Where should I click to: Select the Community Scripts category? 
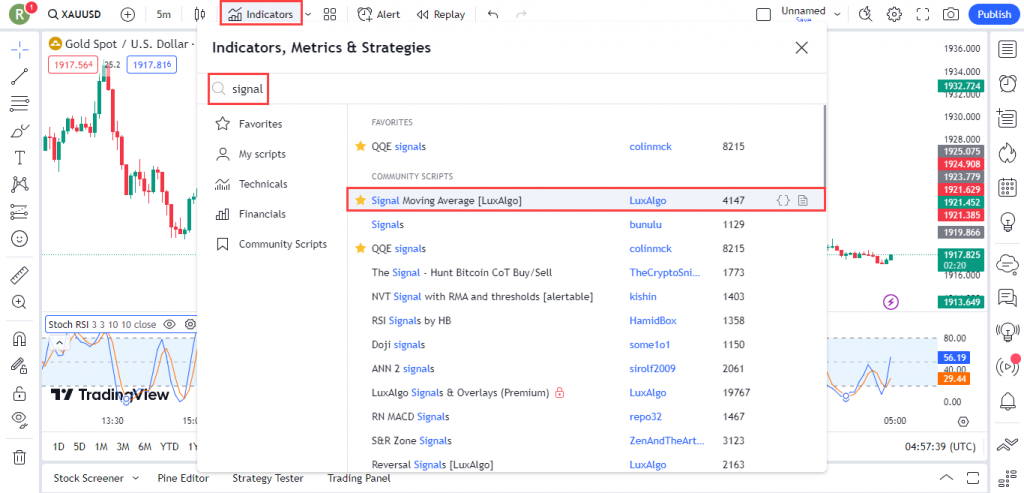272,244
